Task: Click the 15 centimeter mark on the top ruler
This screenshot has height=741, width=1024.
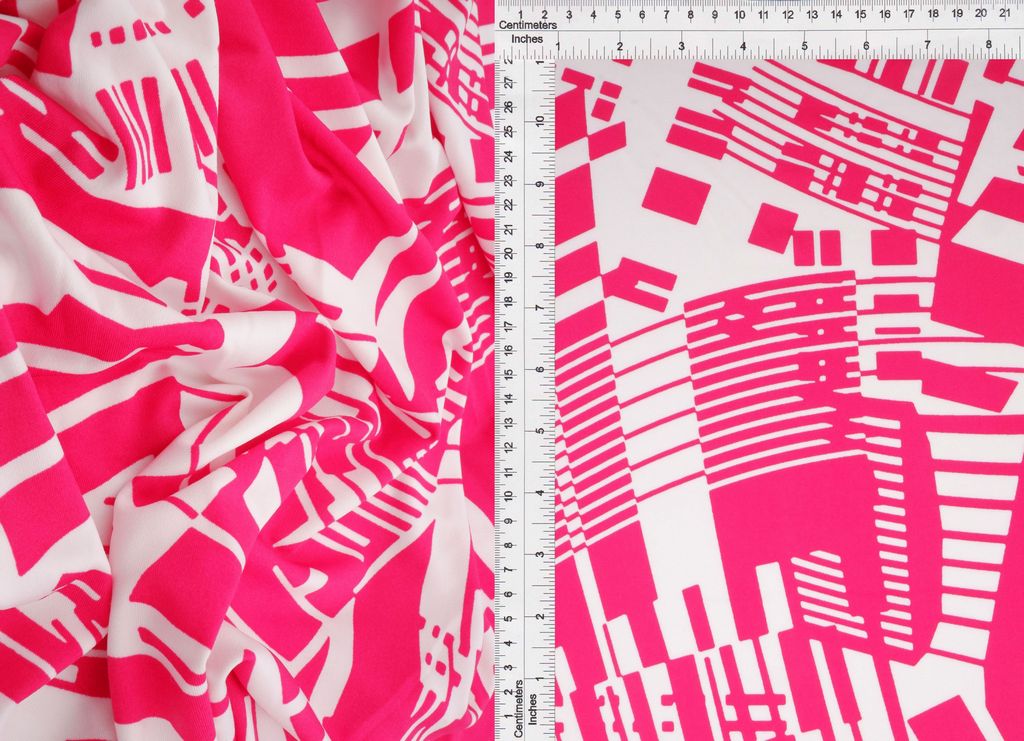Action: click(860, 14)
